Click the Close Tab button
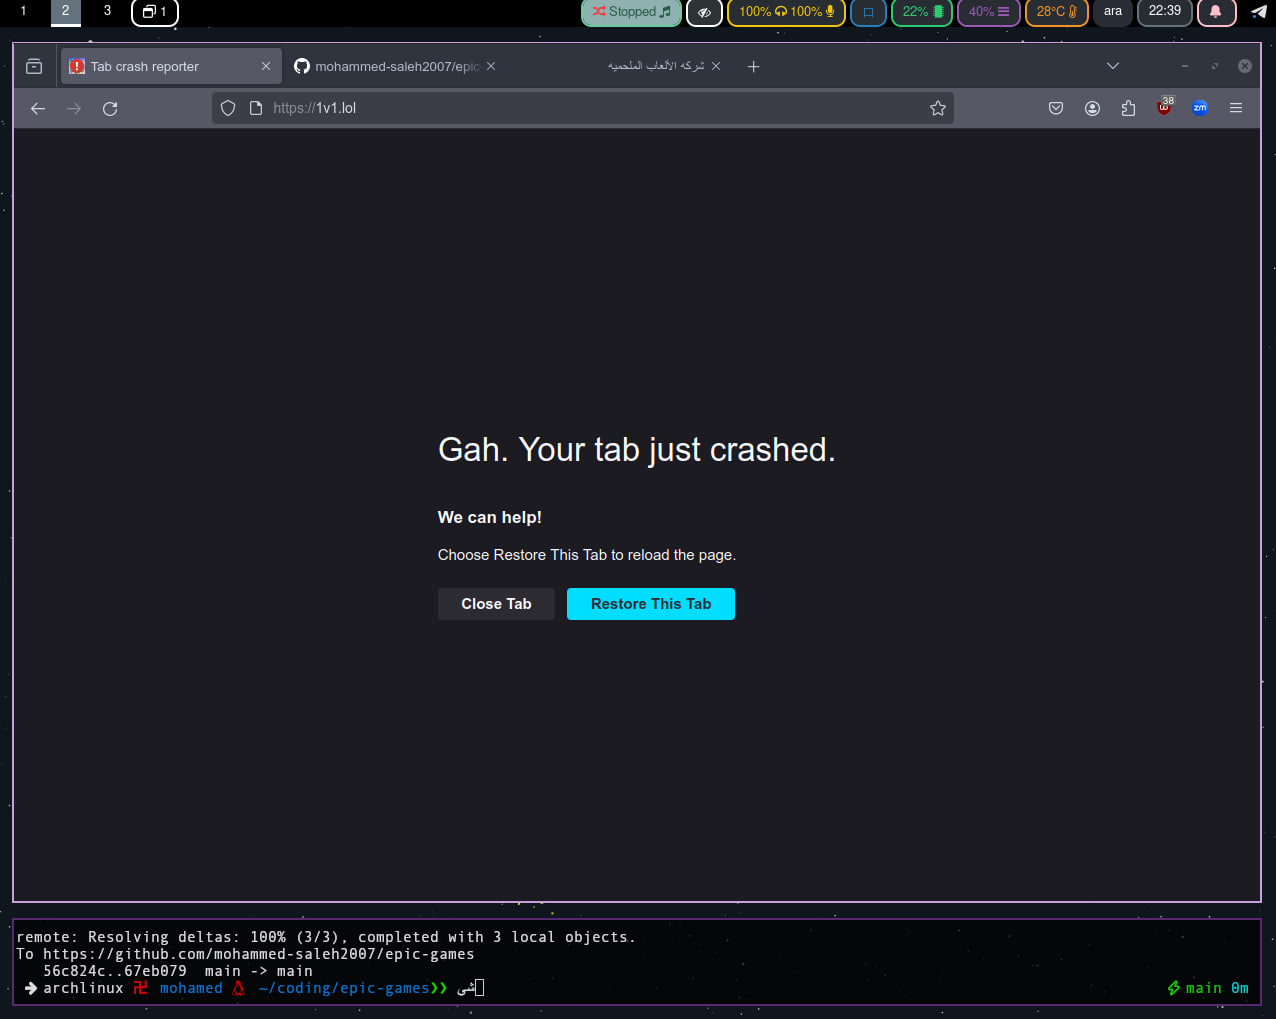 tap(496, 604)
